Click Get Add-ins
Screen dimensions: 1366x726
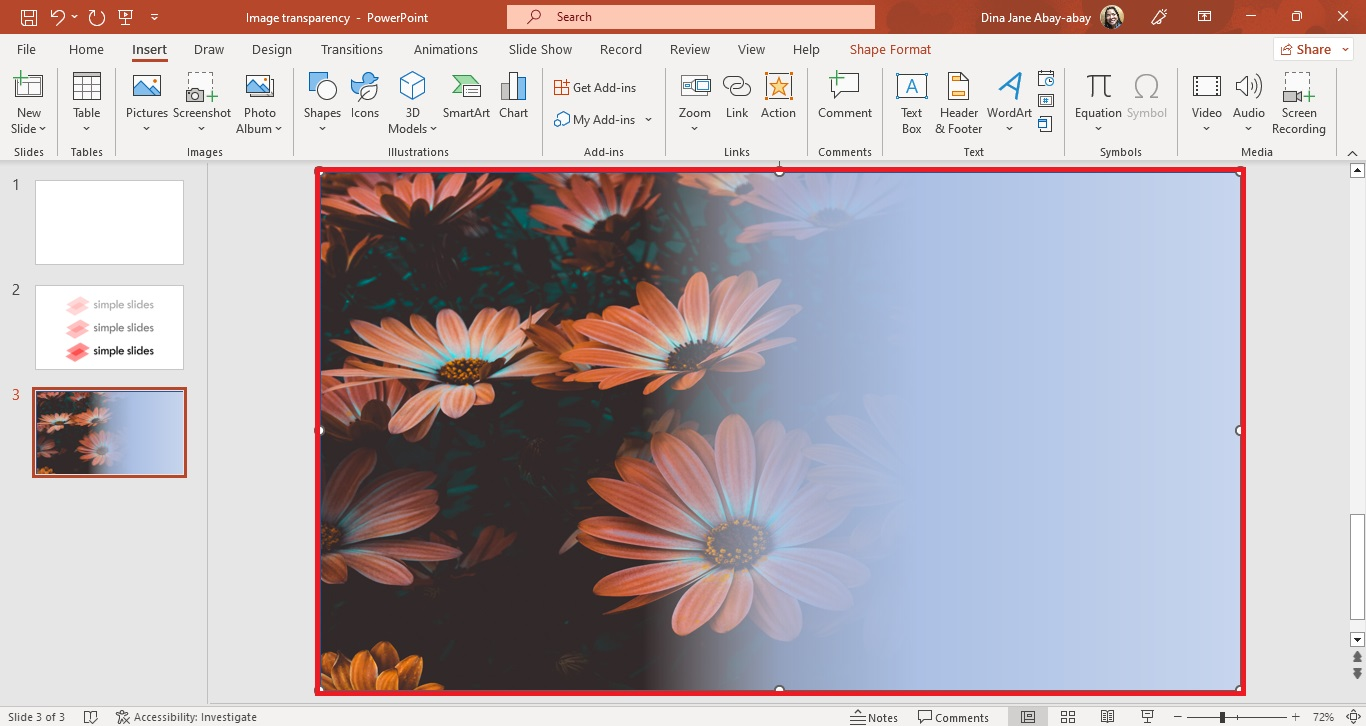tap(598, 87)
